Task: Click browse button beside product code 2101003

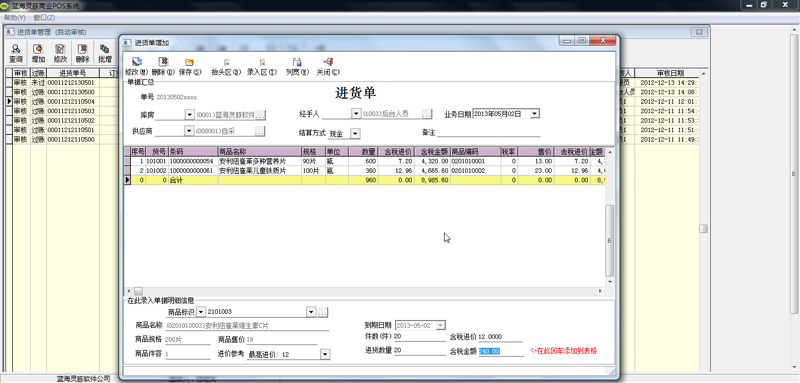Action: coord(322,312)
